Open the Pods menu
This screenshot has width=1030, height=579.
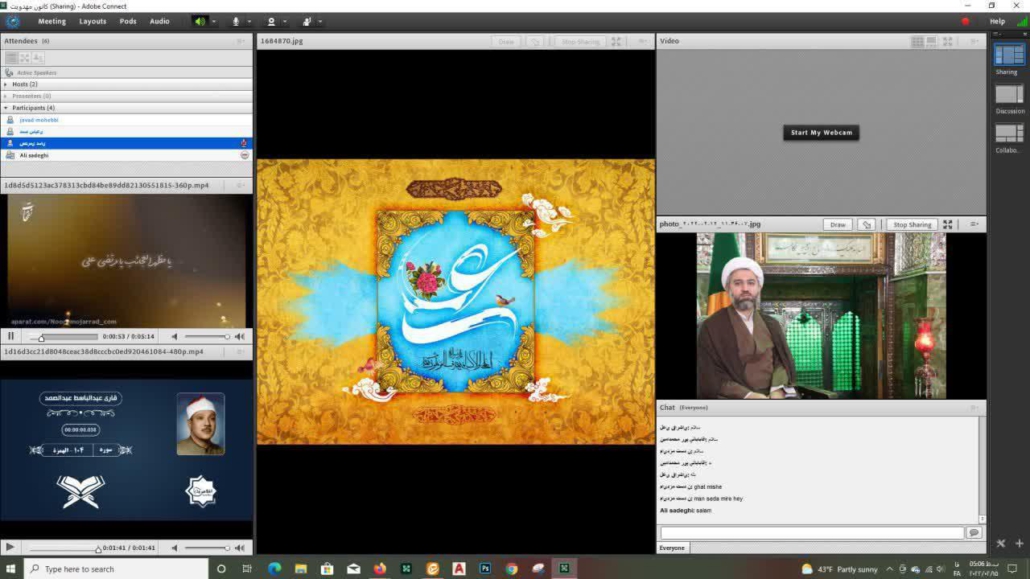point(128,21)
